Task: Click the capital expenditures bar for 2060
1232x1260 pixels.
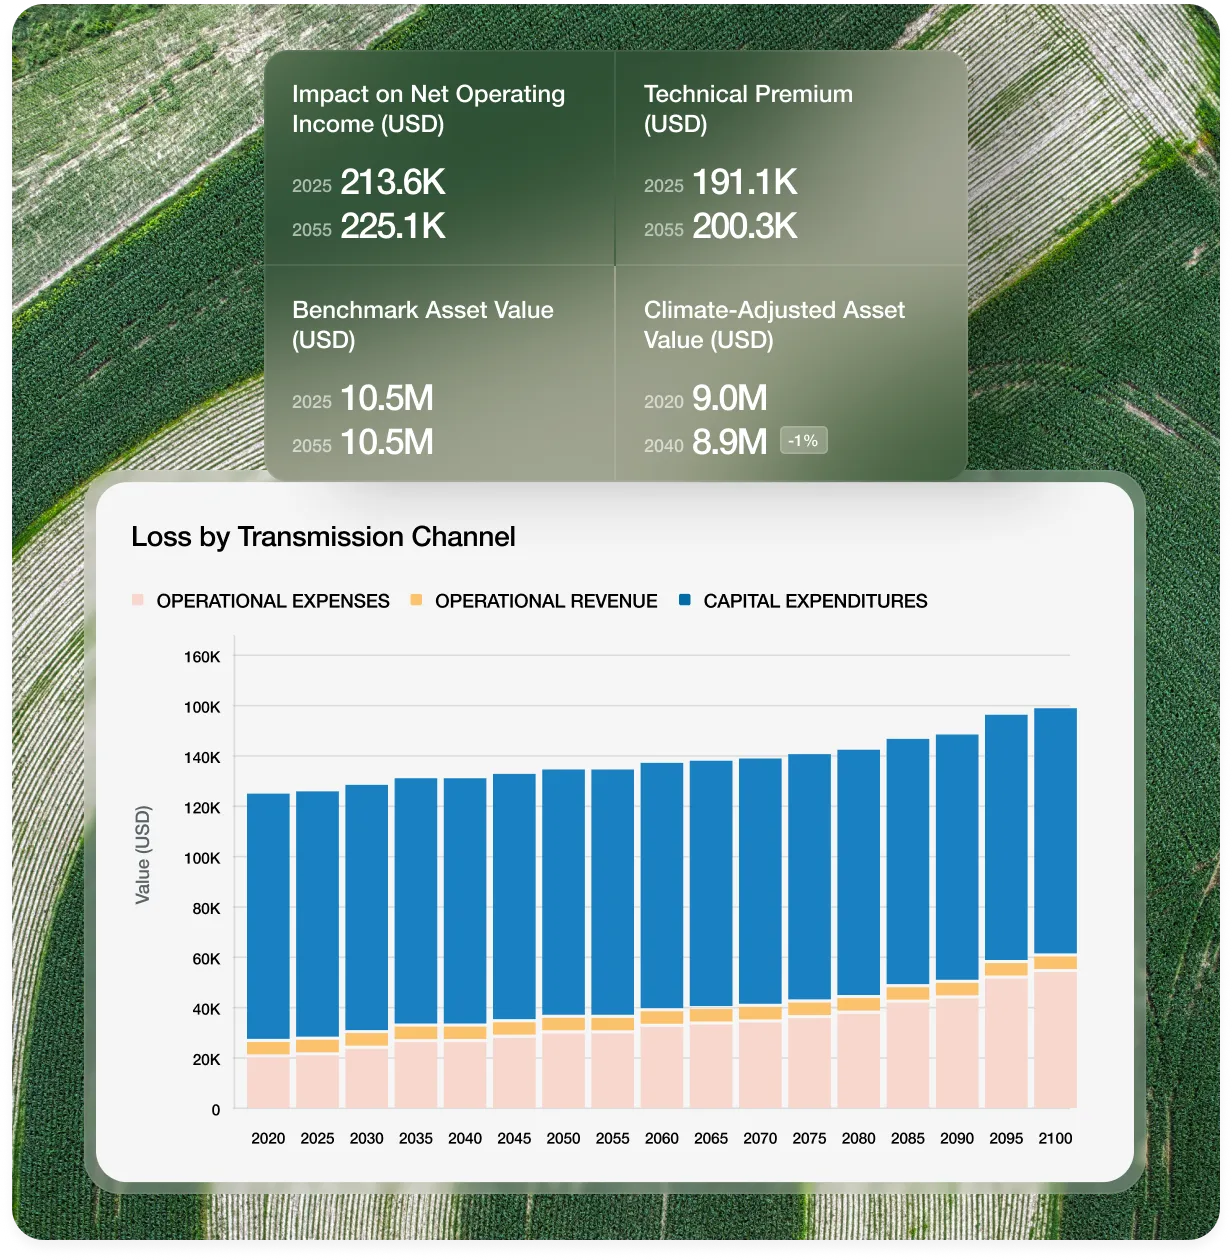Action: click(662, 886)
